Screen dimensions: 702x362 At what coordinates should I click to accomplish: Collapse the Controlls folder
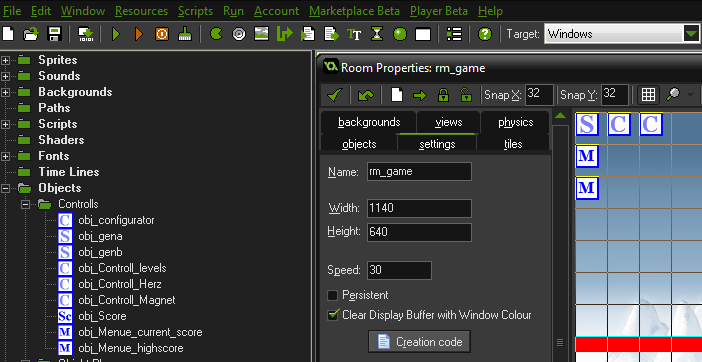(26, 204)
